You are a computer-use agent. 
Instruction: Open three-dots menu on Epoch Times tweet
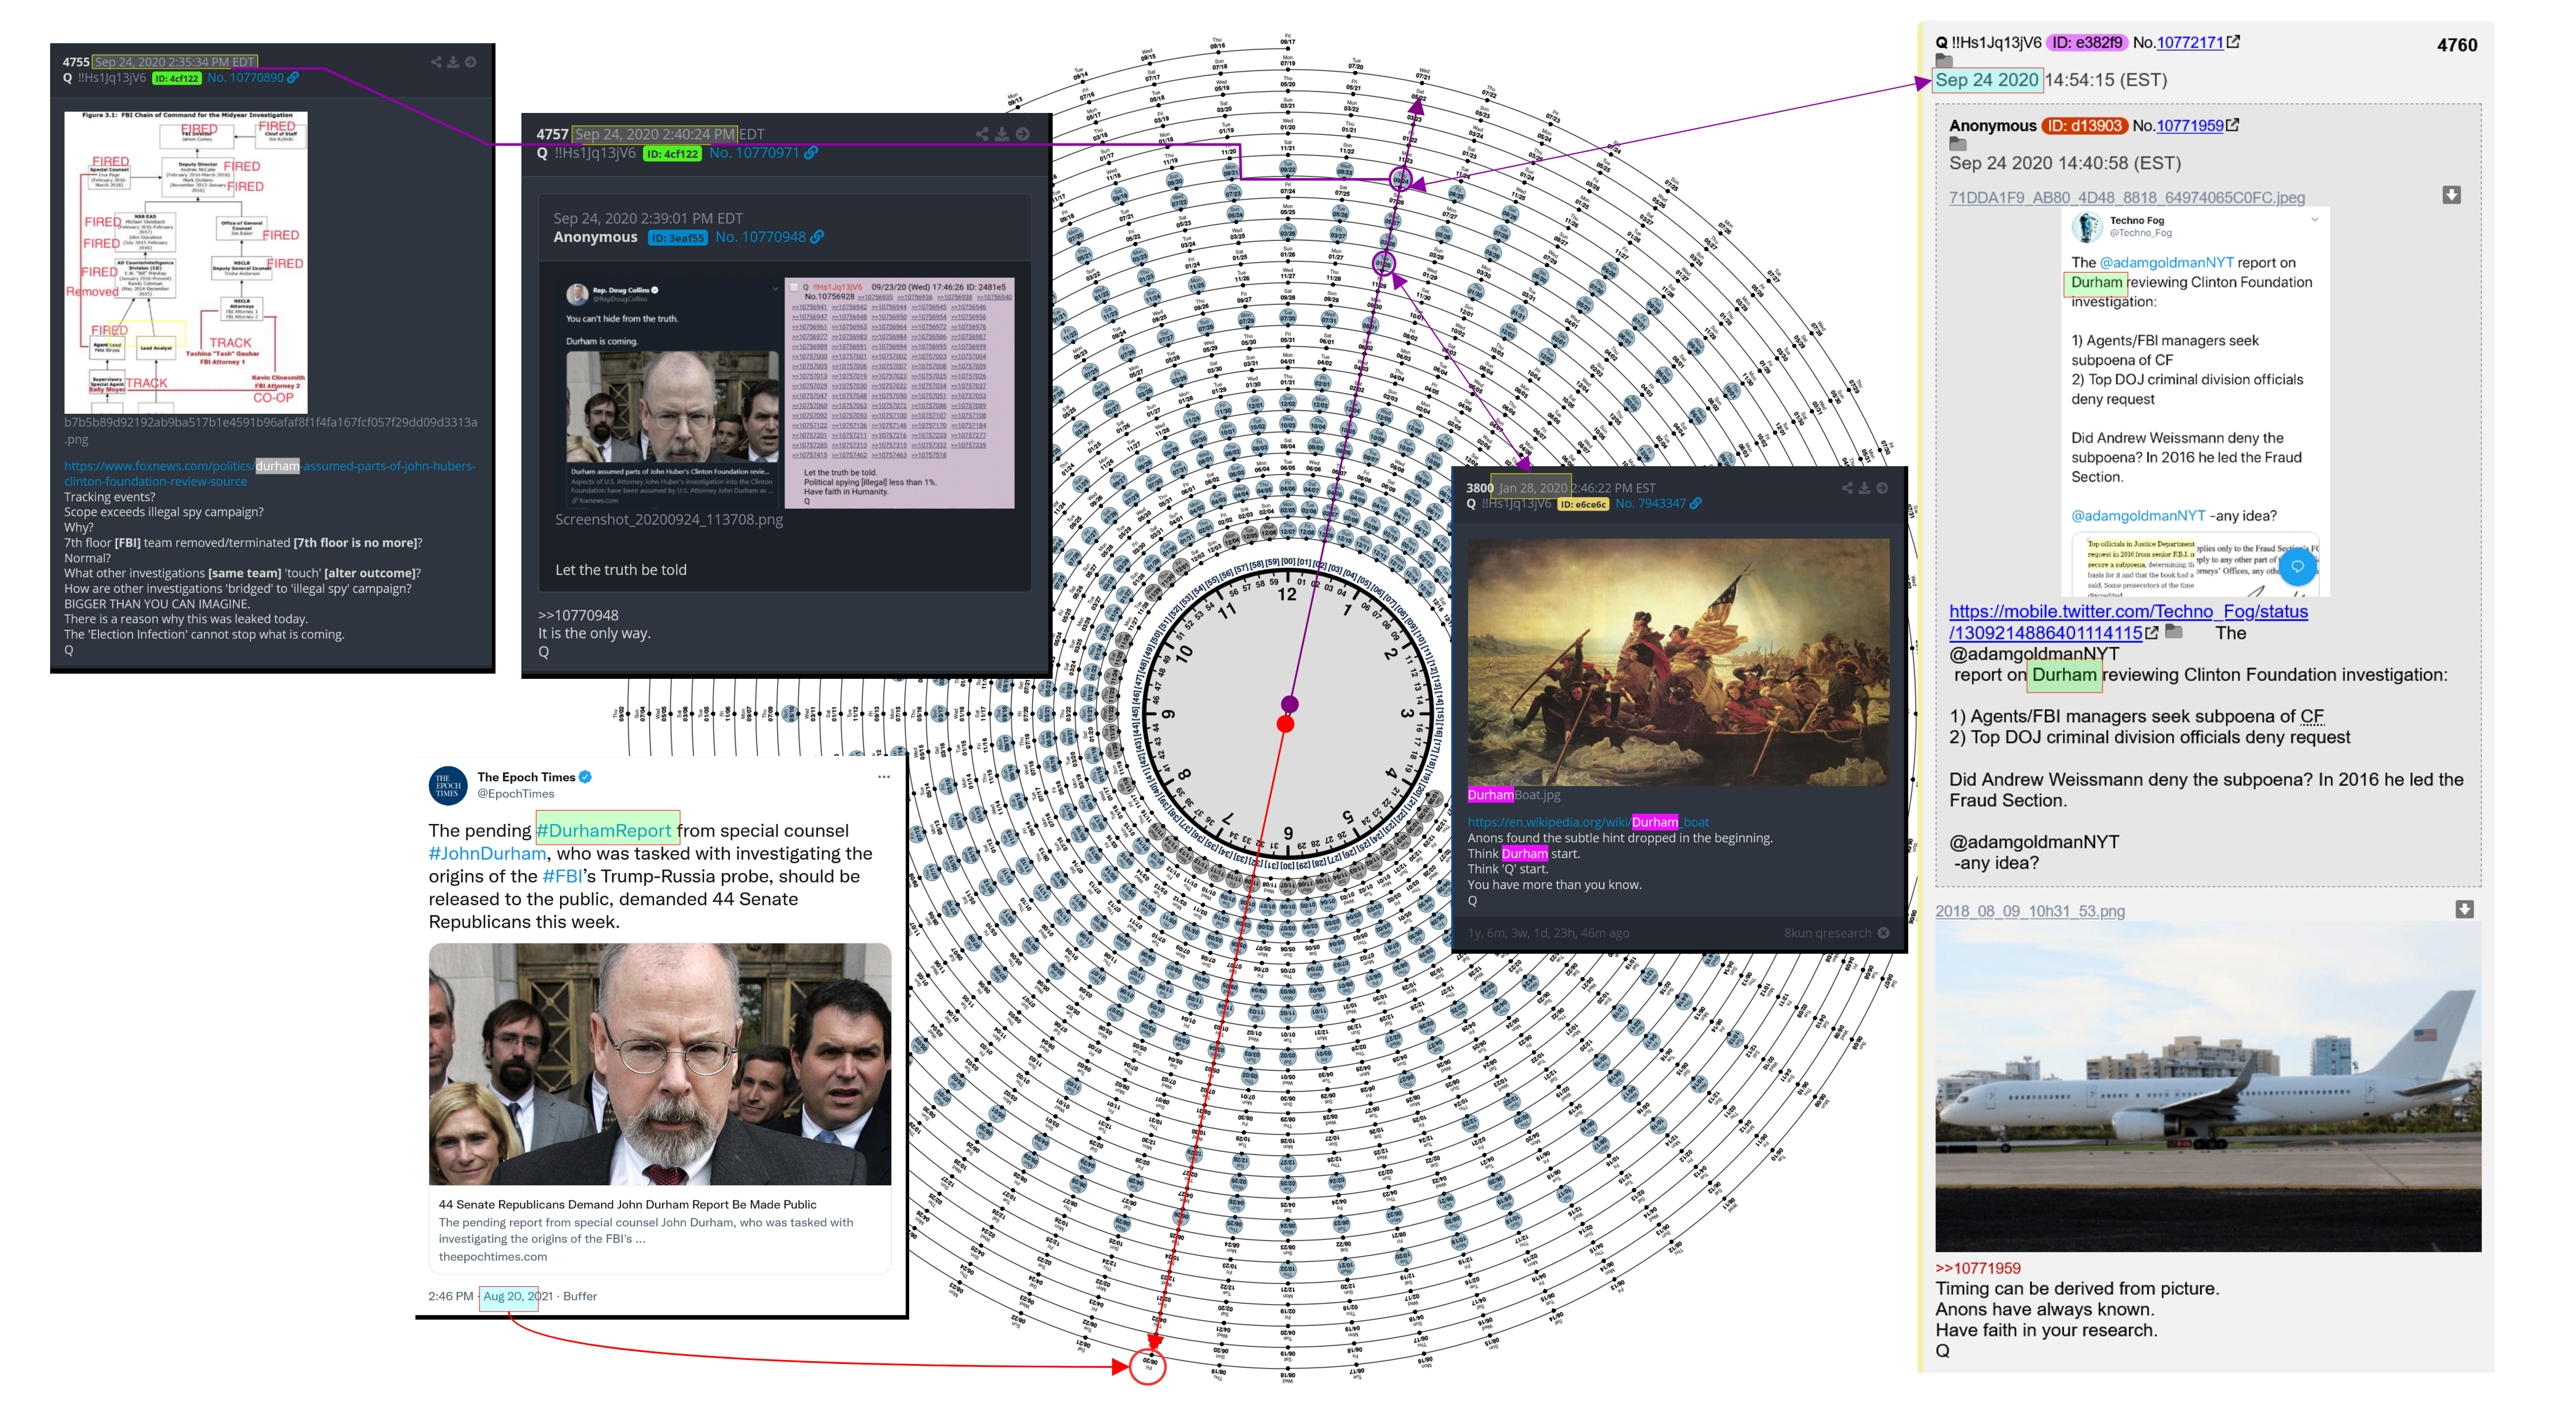(884, 777)
